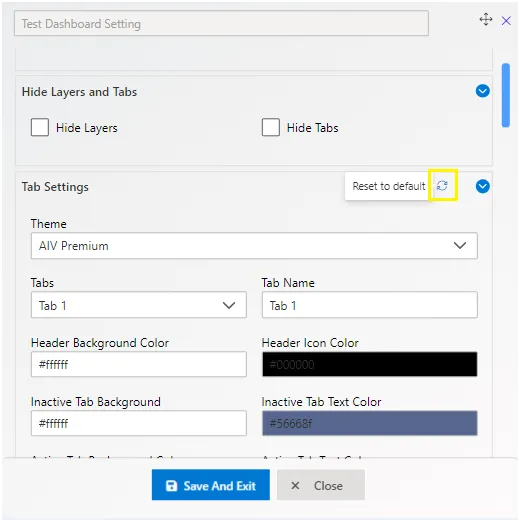Click the Close button label
520x522 pixels.
(328, 486)
